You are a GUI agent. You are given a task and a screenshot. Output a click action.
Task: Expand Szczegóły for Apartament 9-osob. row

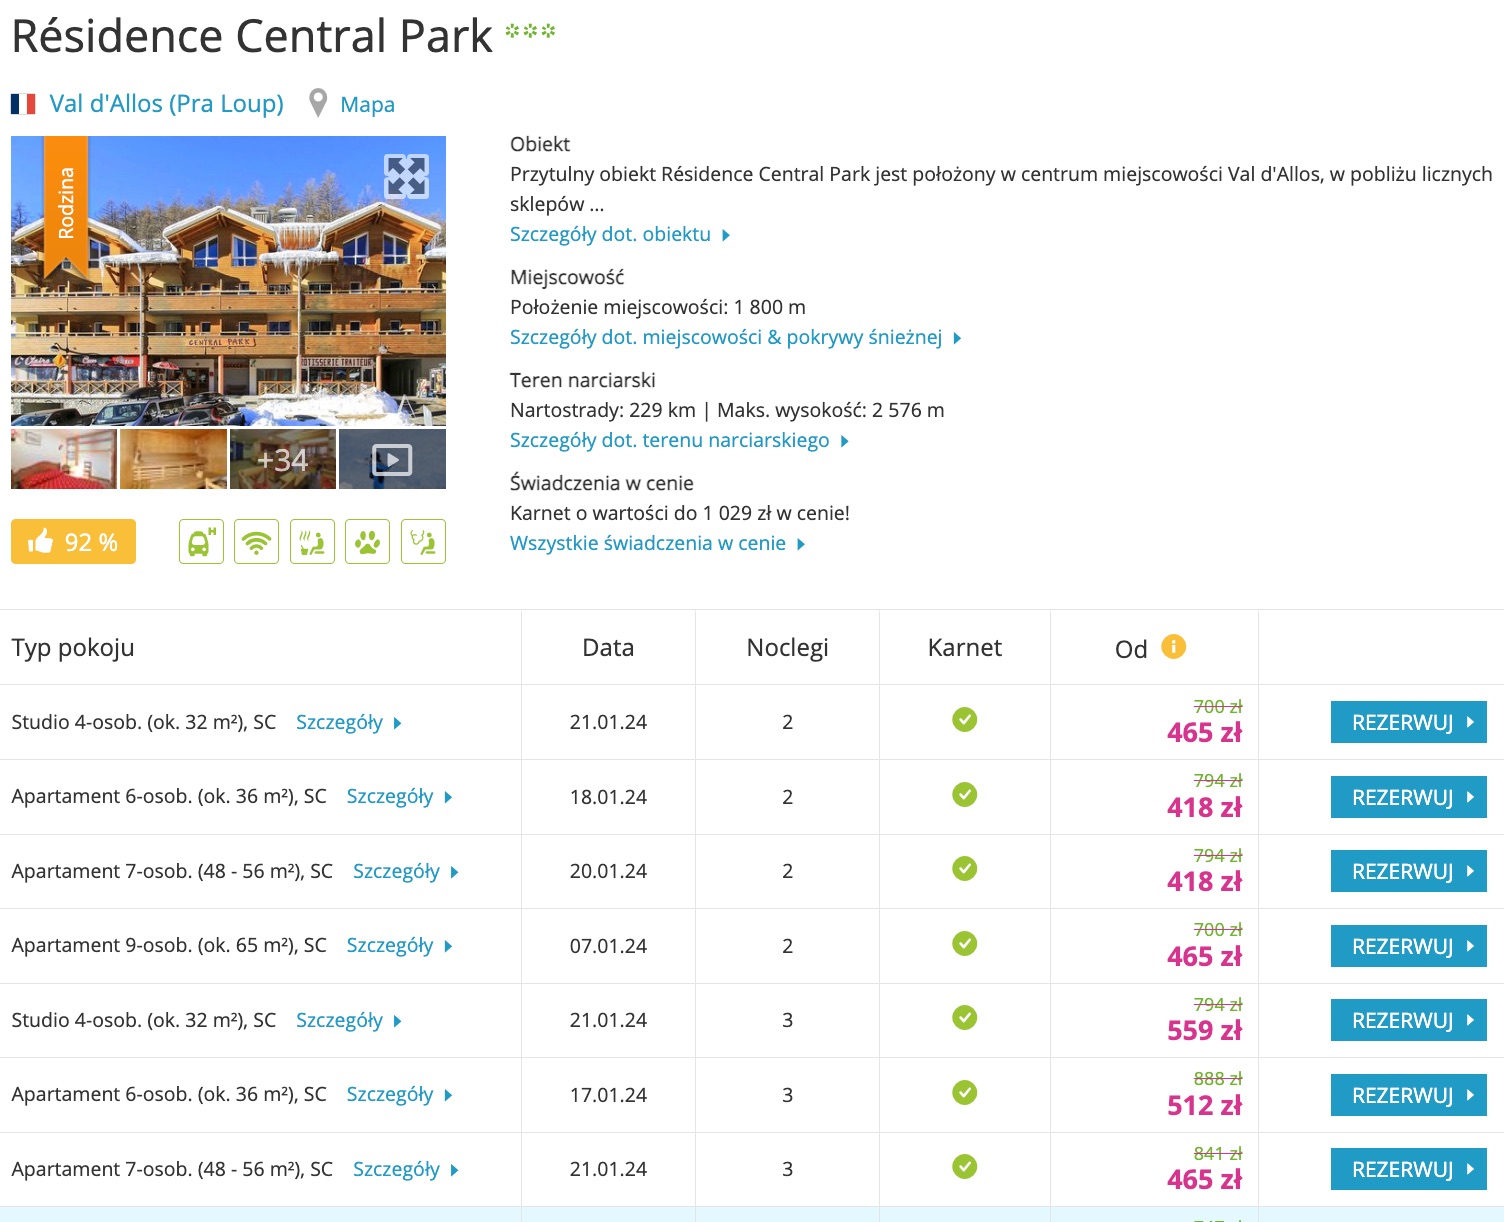coord(399,946)
